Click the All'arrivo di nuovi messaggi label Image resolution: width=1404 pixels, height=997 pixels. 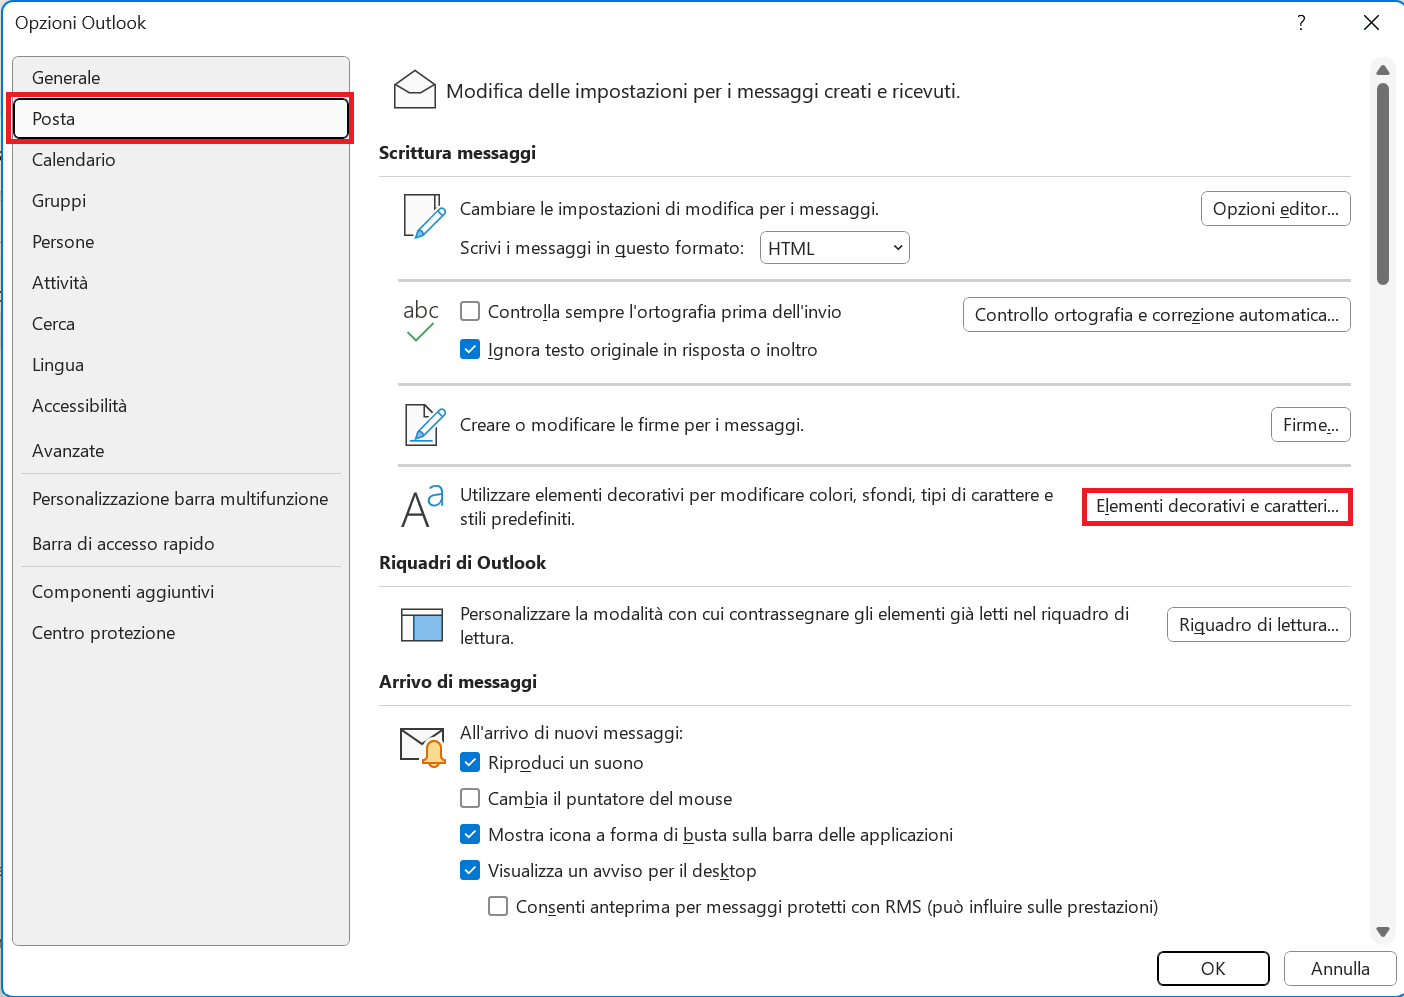pos(571,733)
